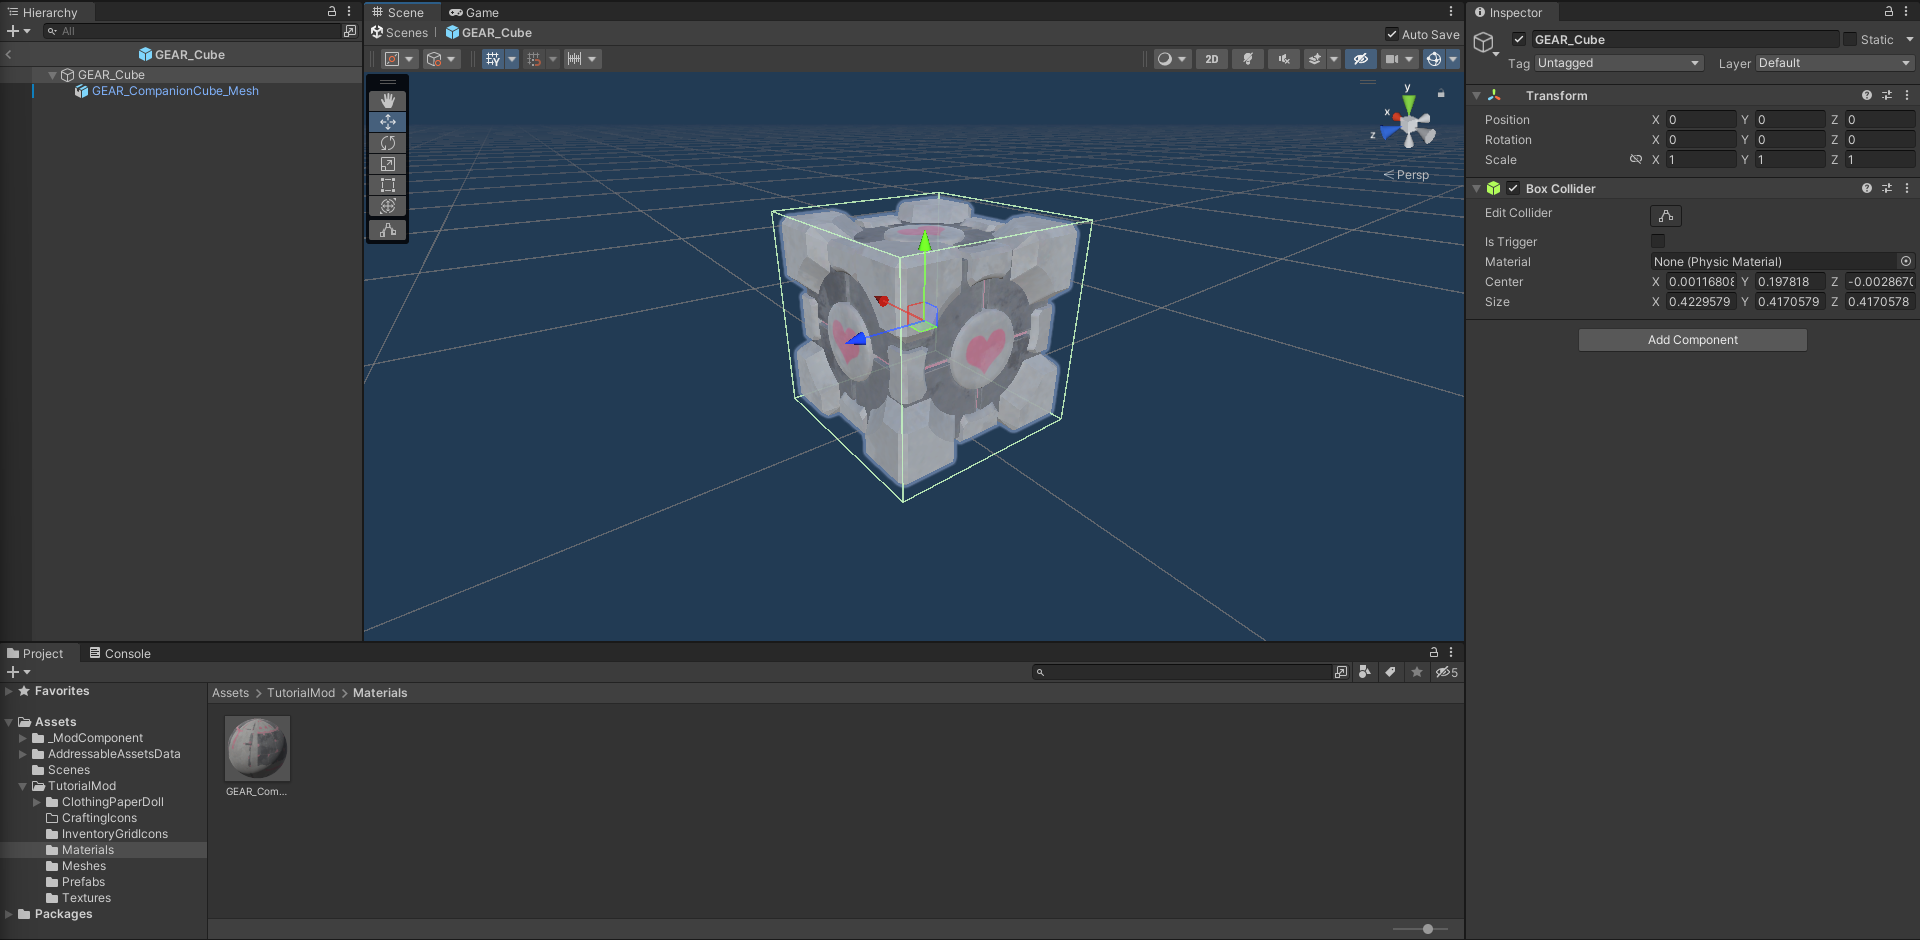Viewport: 1920px width, 940px height.
Task: Toggle hidden packages visibility in Project
Action: [1447, 672]
